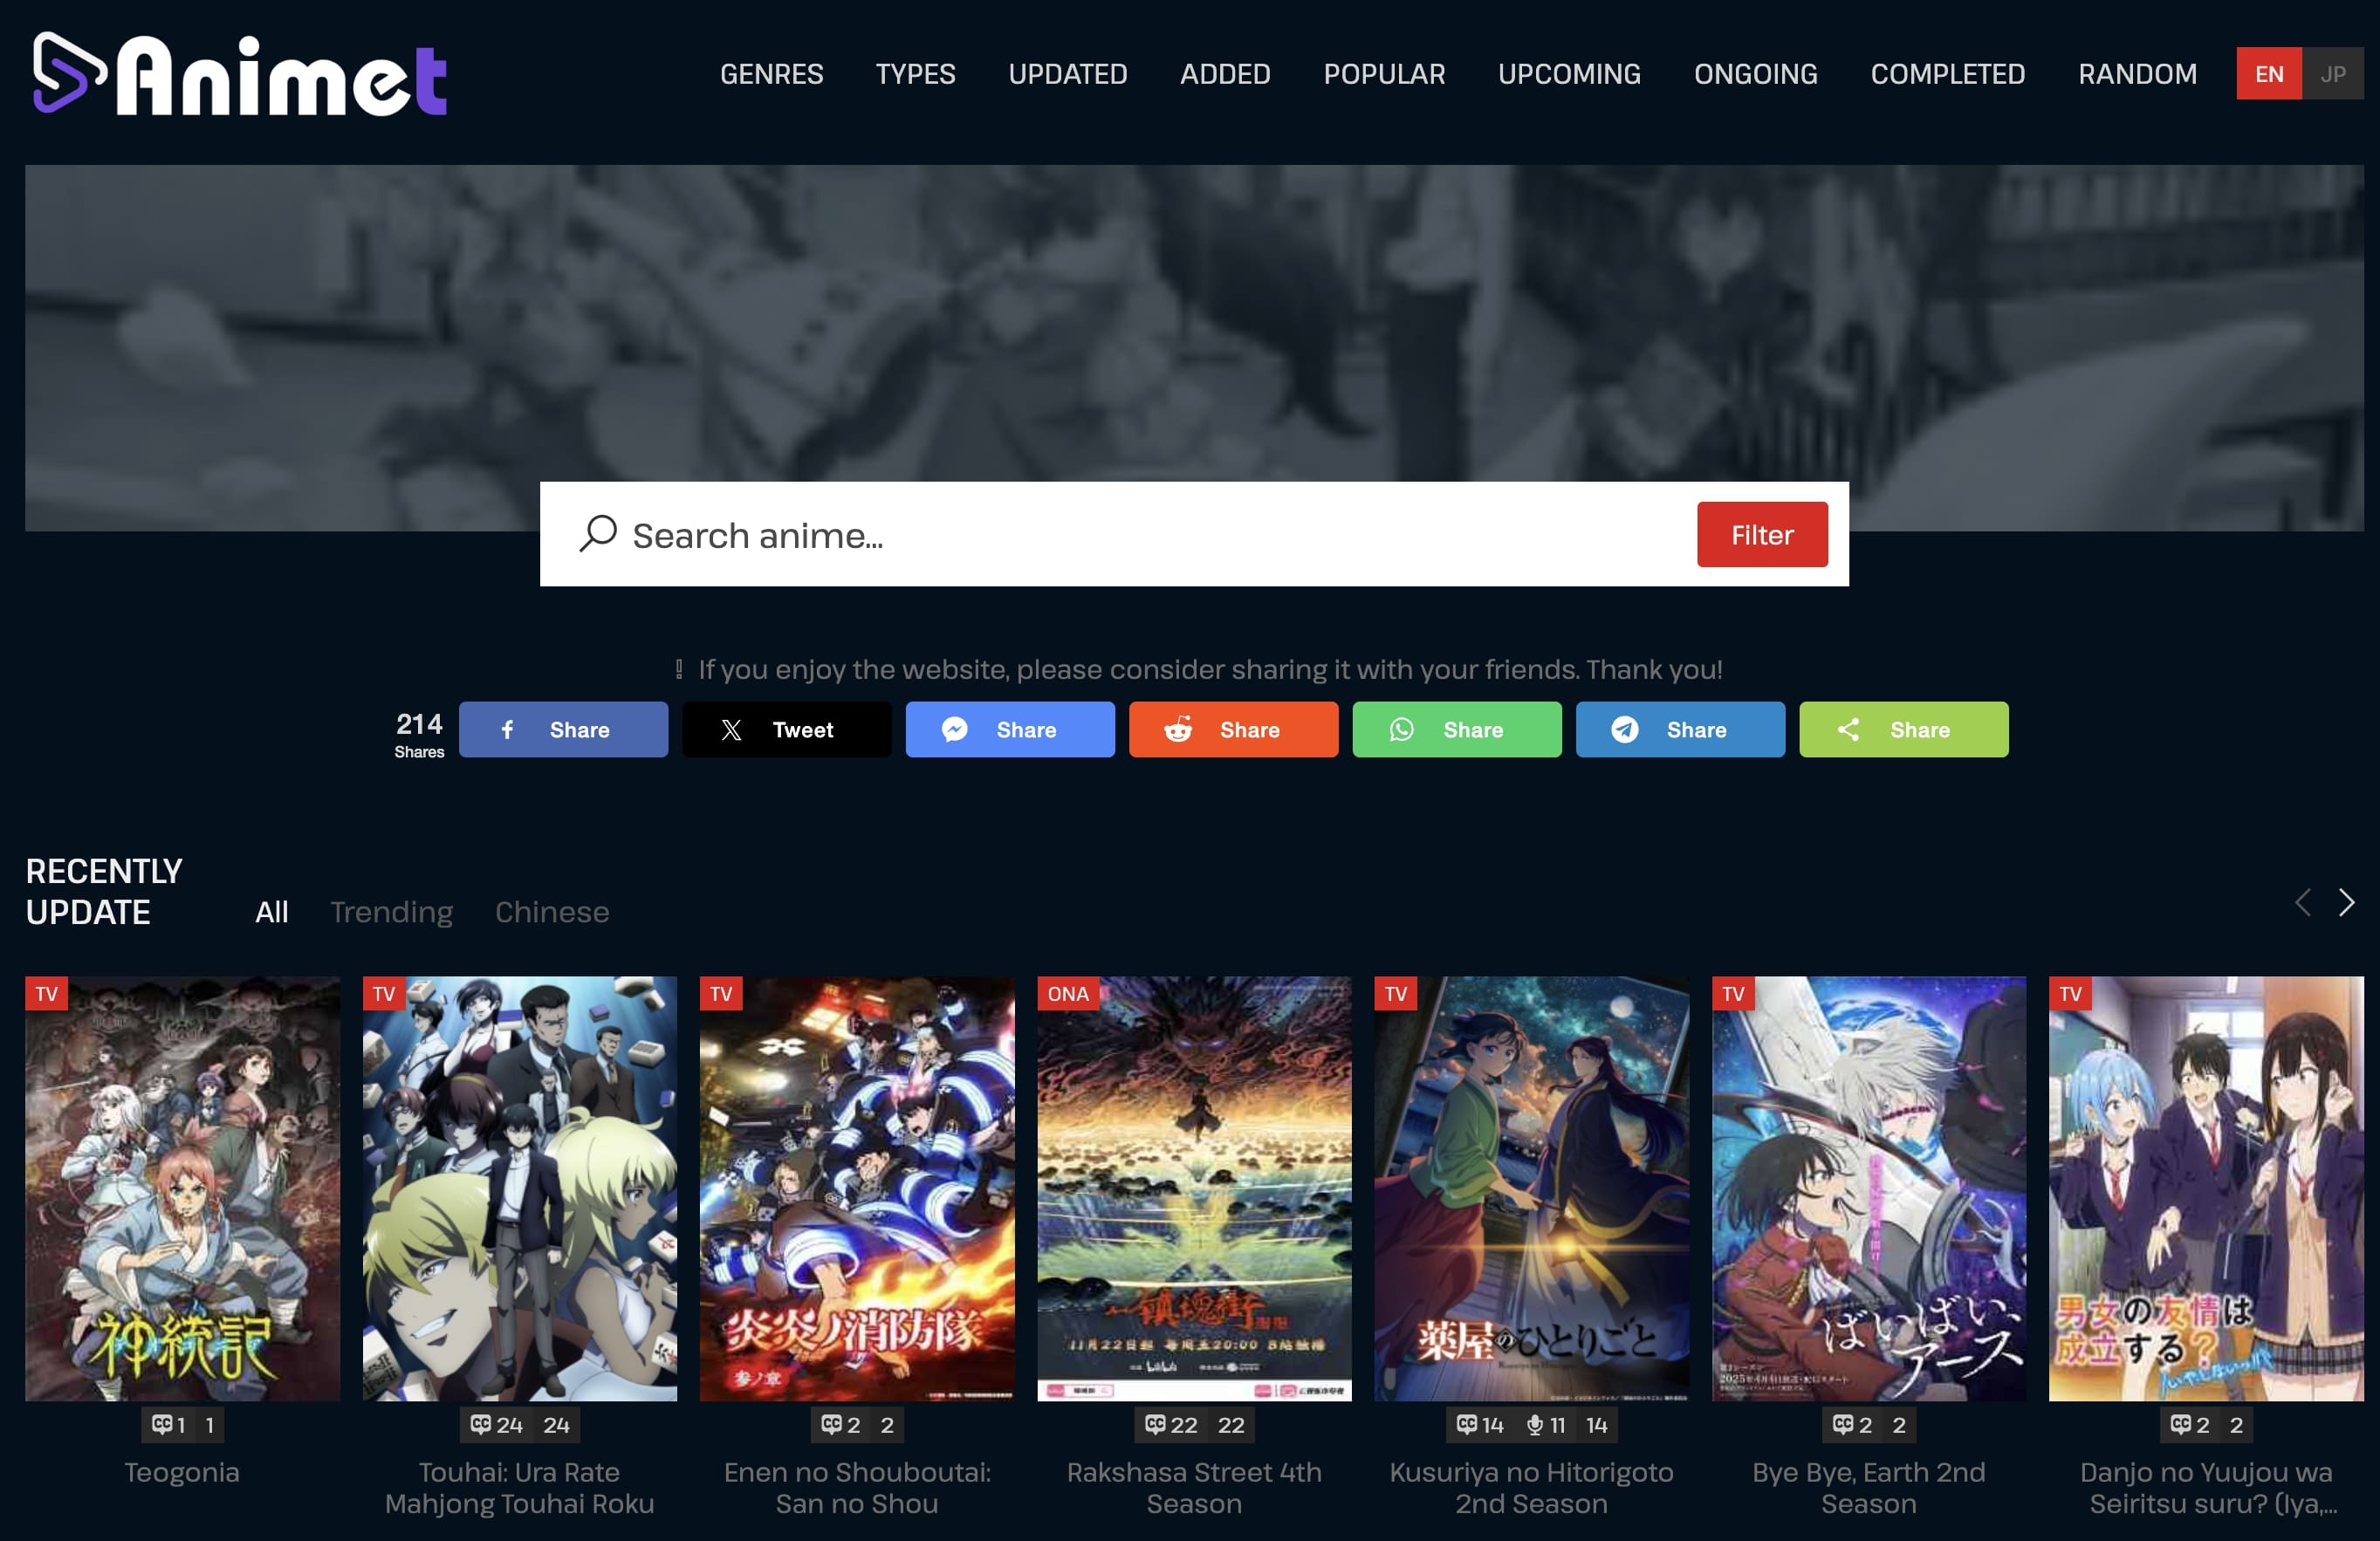Click the search magnifier icon
The image size is (2380, 1541).
pos(598,533)
